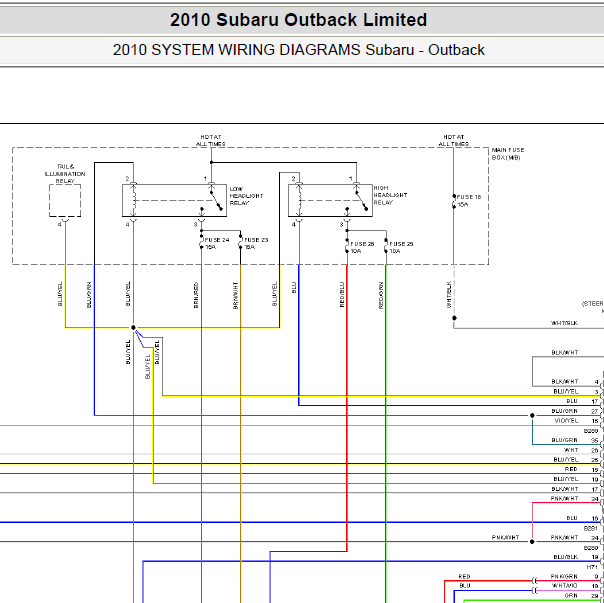
Task: Click the "BLK/WHT" label above the loop wire
Action: pyautogui.click(x=565, y=352)
